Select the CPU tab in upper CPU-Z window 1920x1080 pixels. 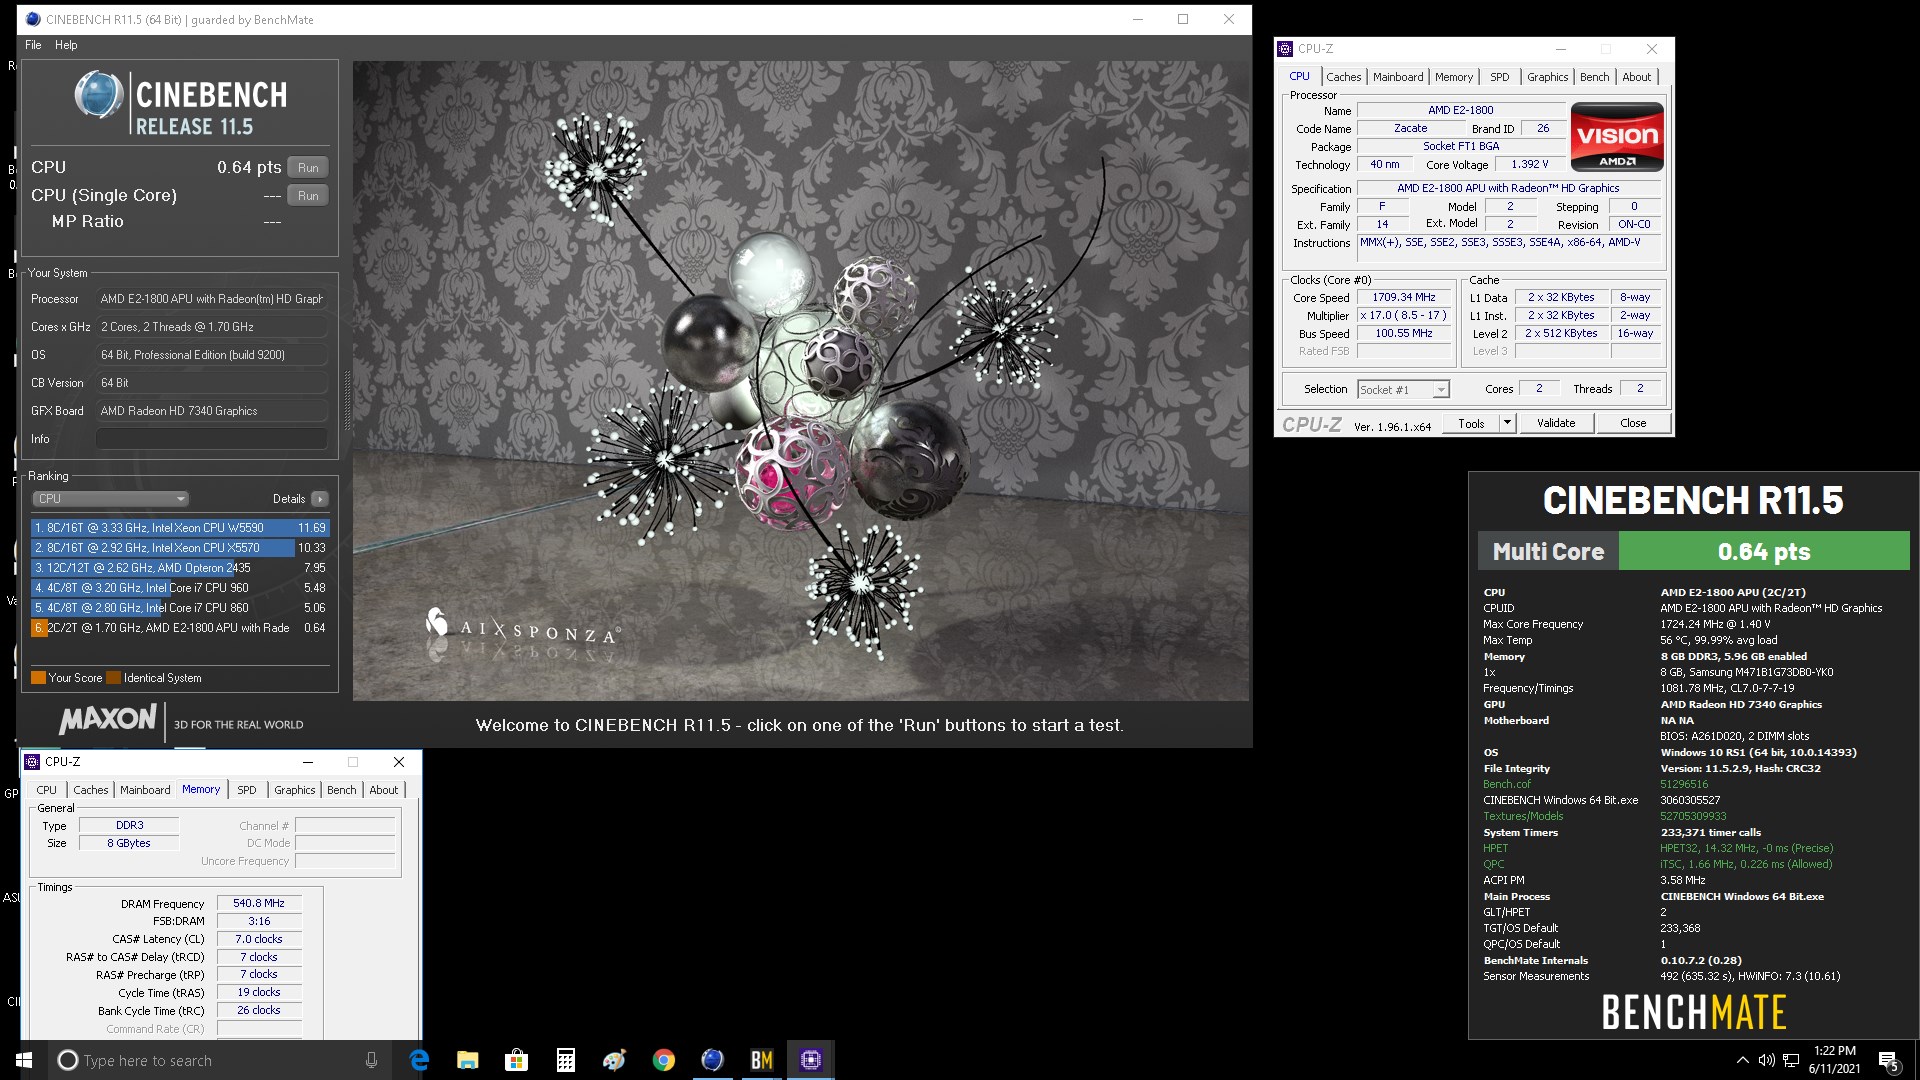pos(1299,76)
